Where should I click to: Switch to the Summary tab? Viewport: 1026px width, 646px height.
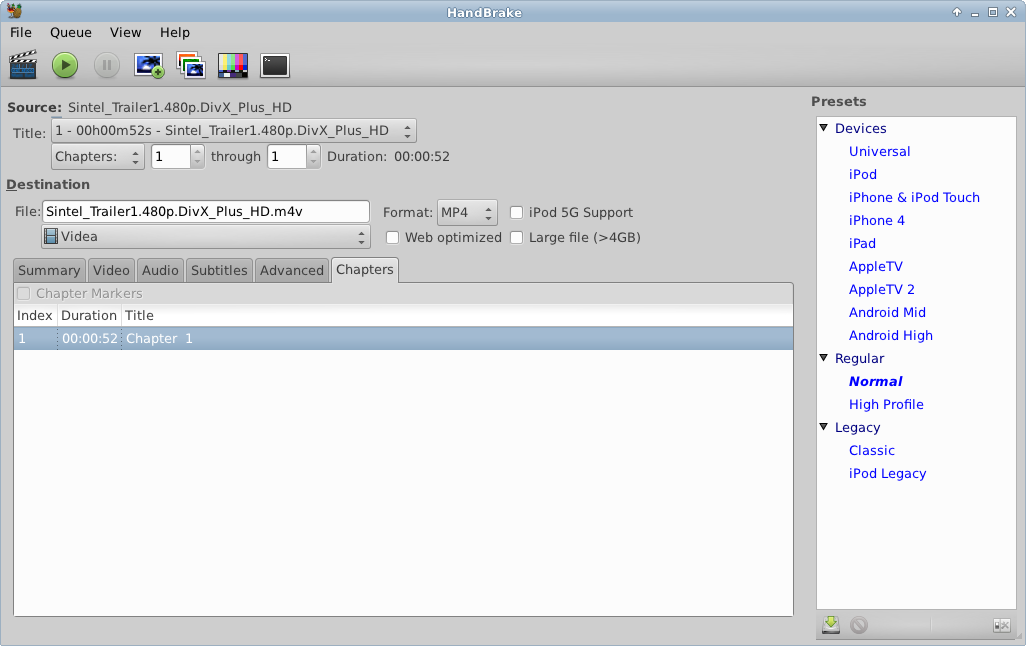[49, 270]
